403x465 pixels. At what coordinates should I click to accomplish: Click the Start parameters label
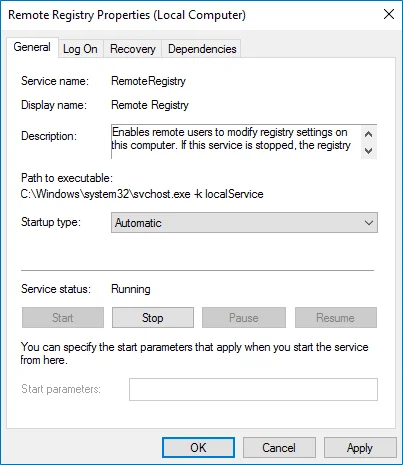61,389
